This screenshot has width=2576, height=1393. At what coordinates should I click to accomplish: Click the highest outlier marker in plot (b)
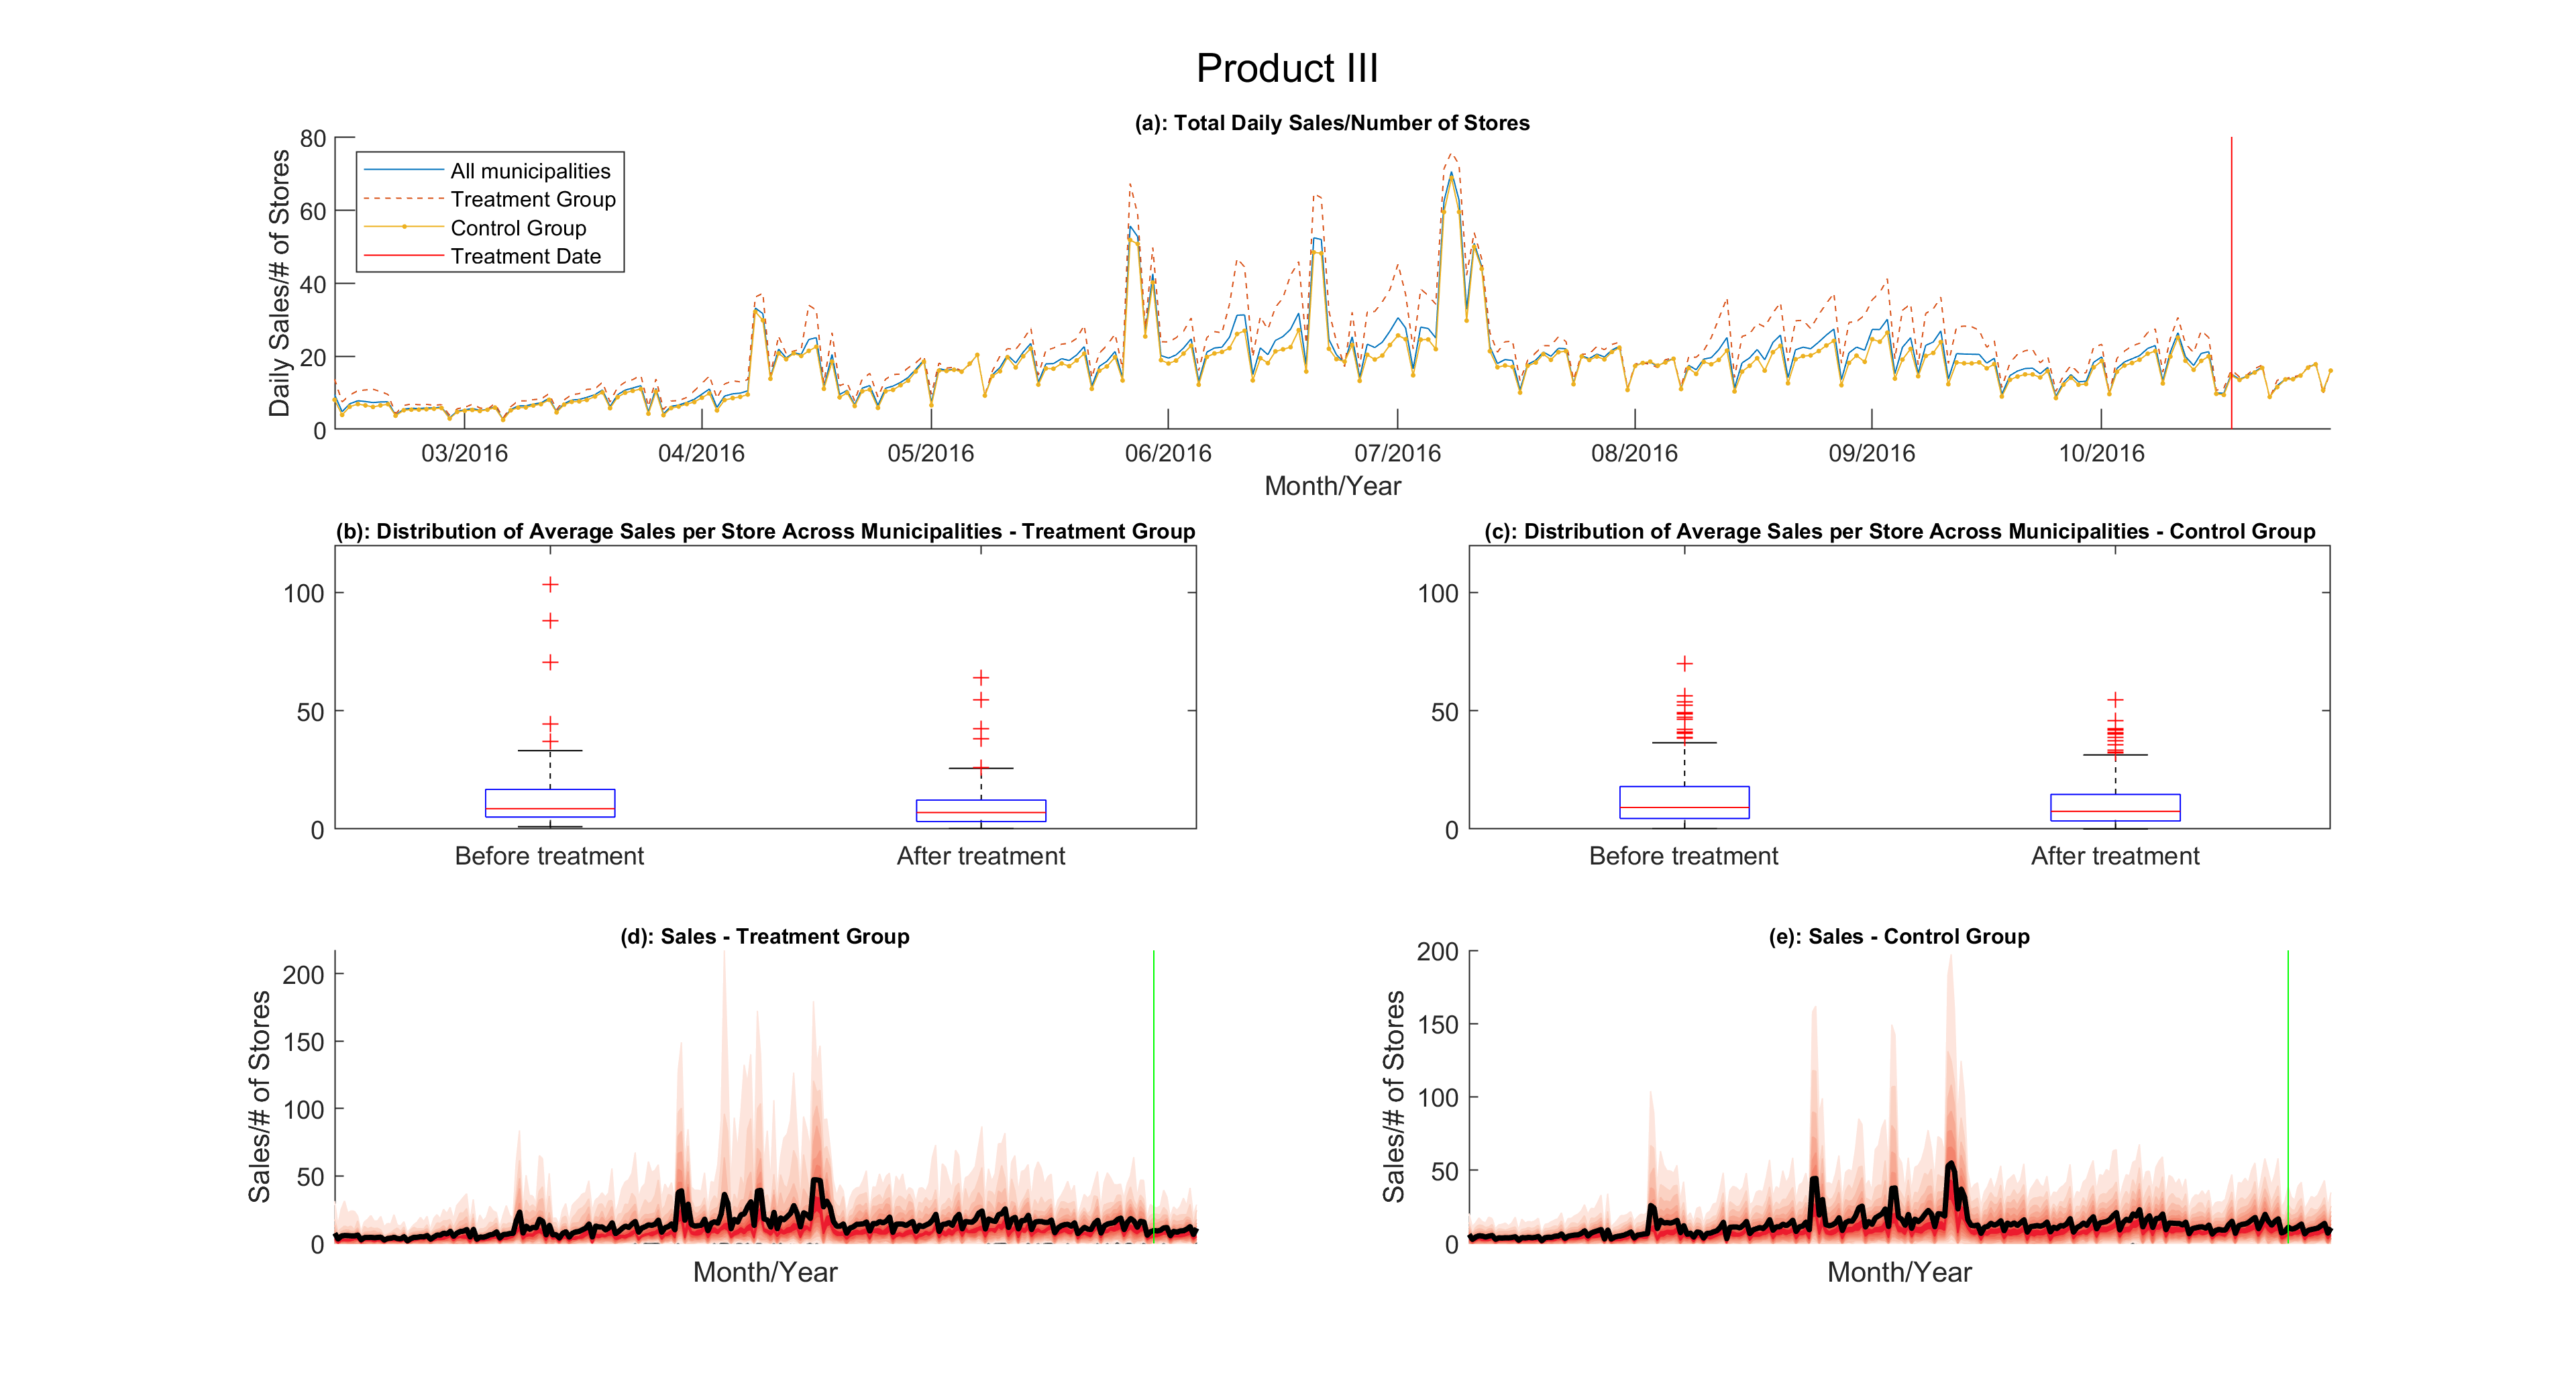click(550, 584)
